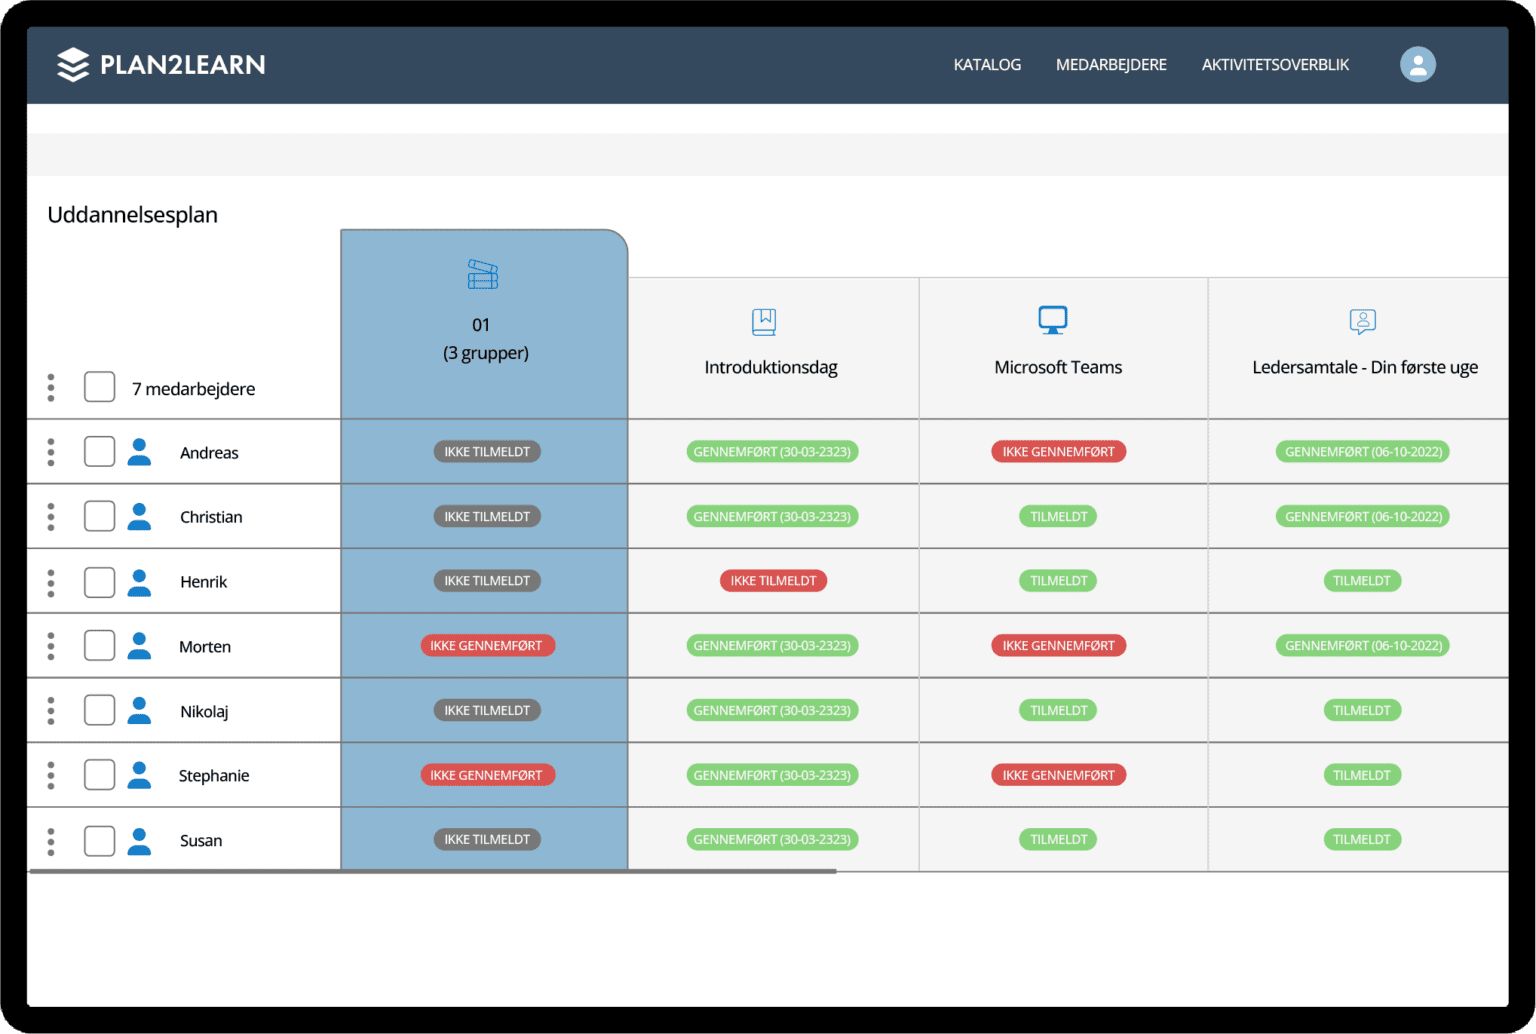The image size is (1536, 1034).
Task: Click the Introduktionsdag book icon
Action: [764, 322]
